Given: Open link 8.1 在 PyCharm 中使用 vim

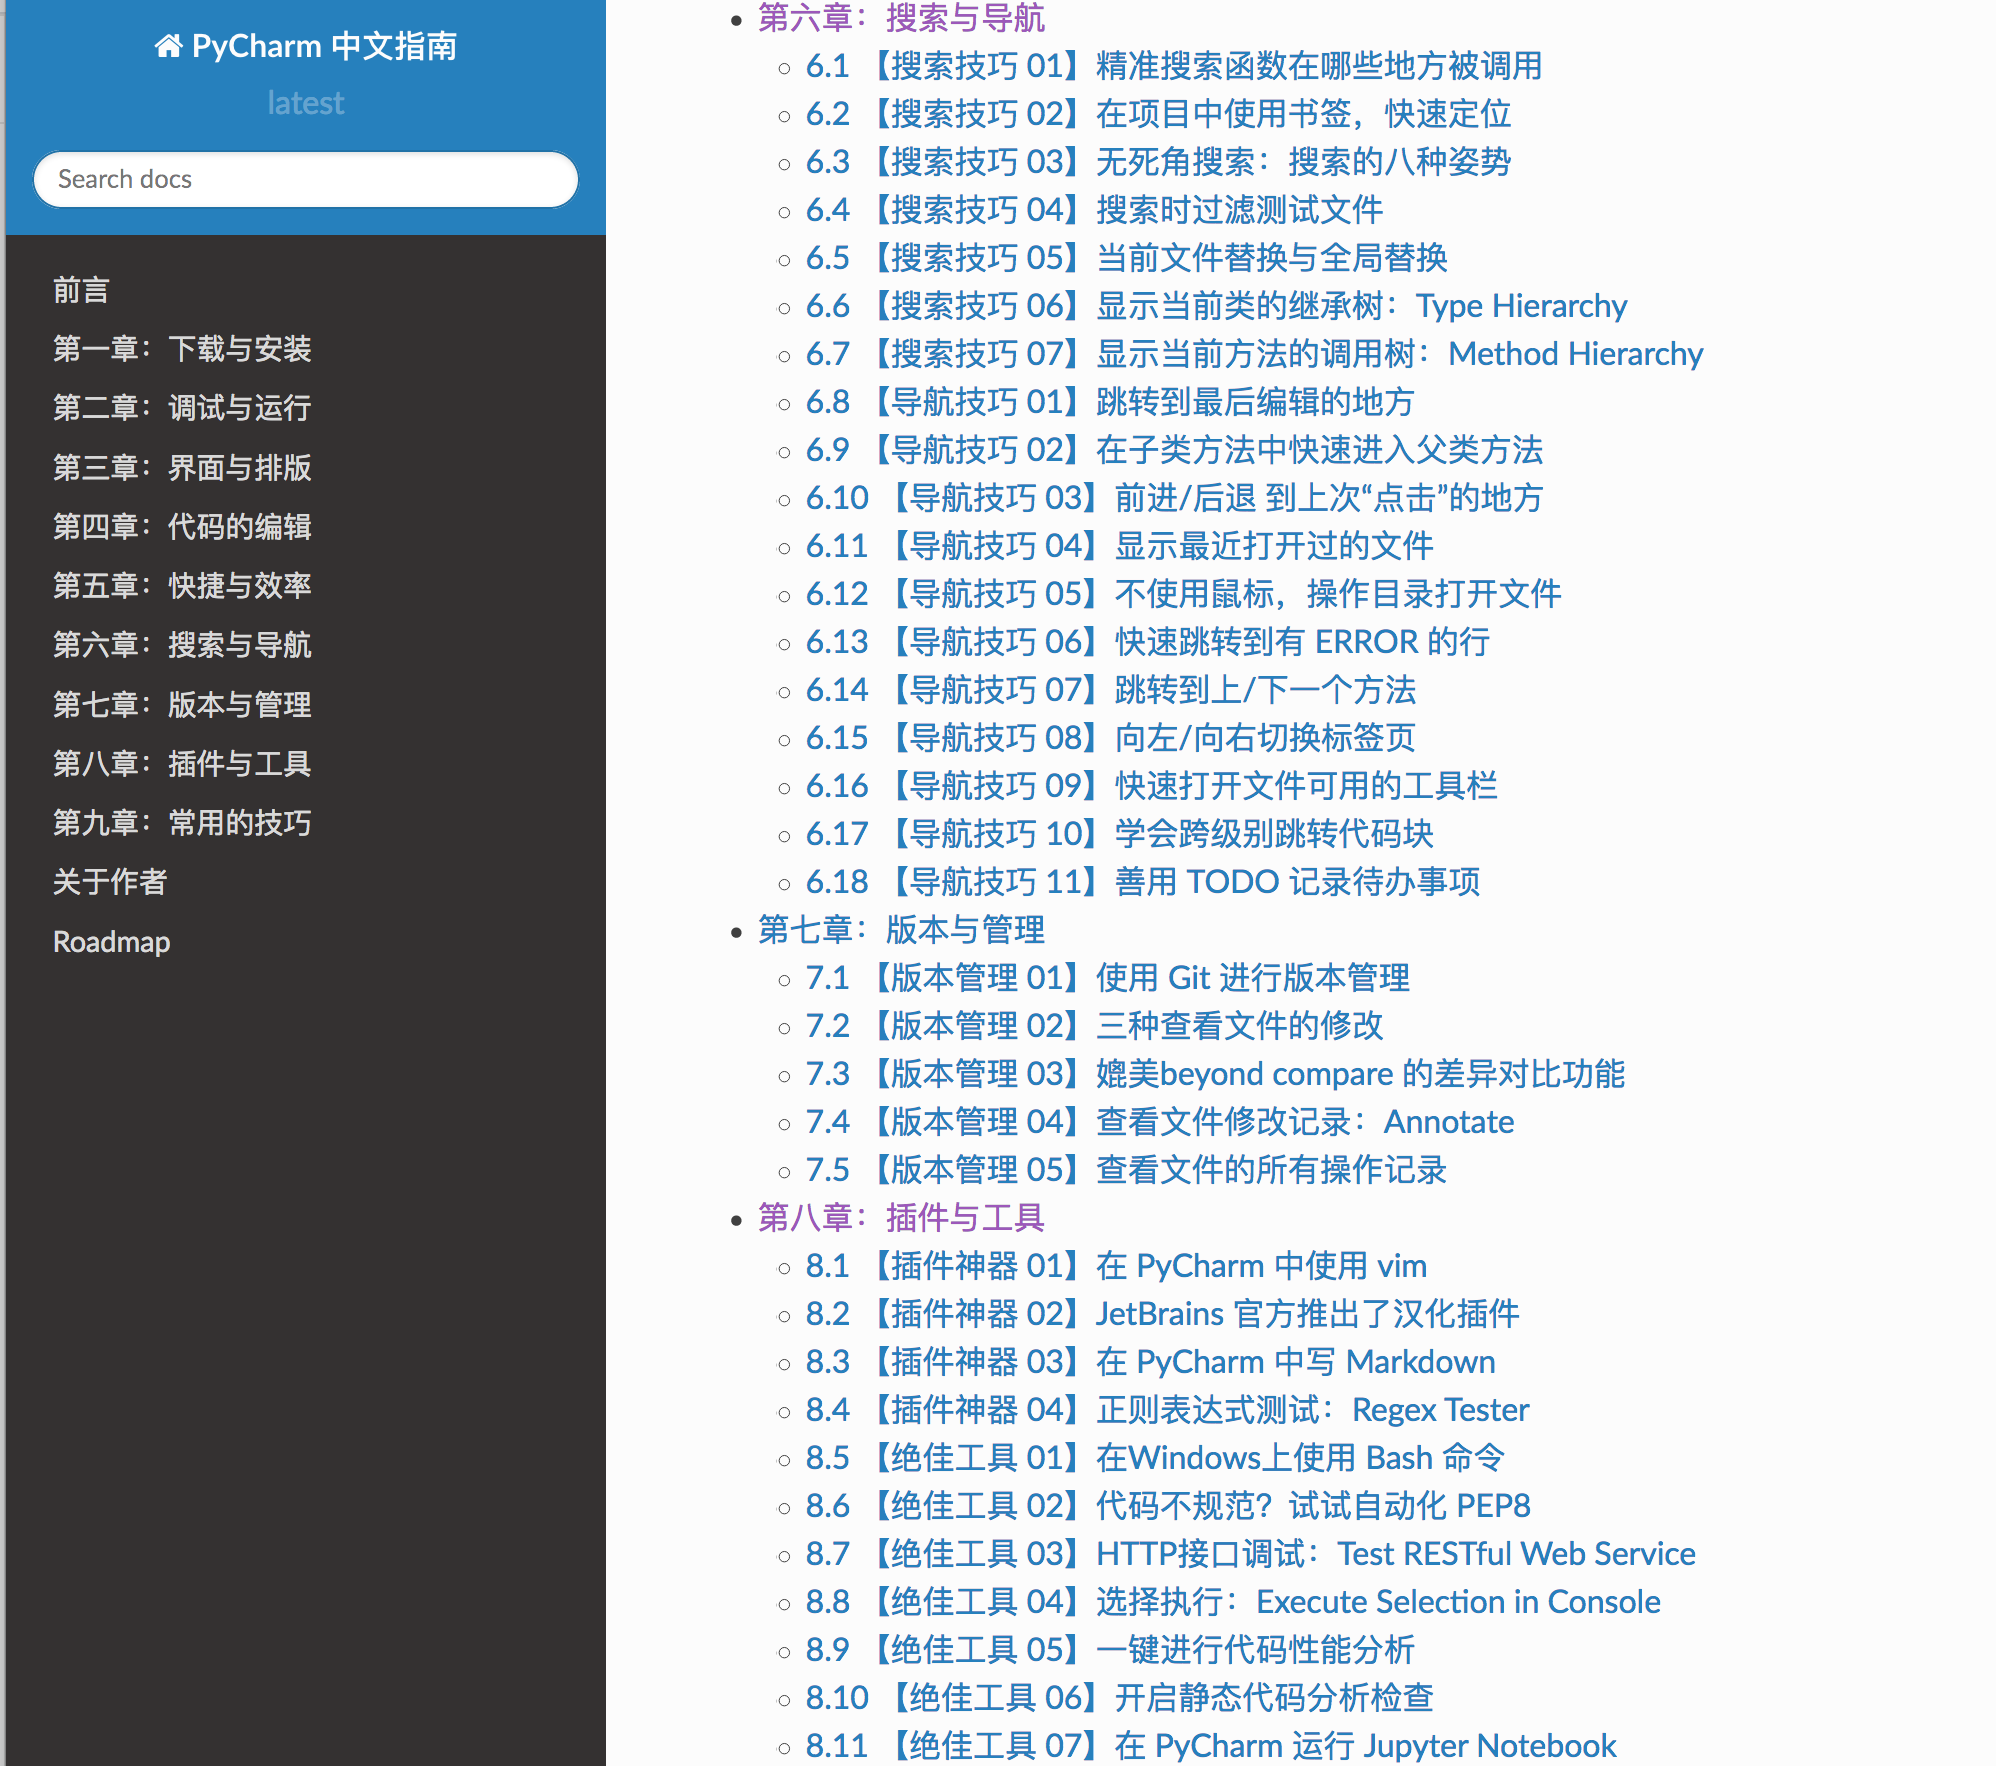Looking at the screenshot, I should pyautogui.click(x=1117, y=1266).
